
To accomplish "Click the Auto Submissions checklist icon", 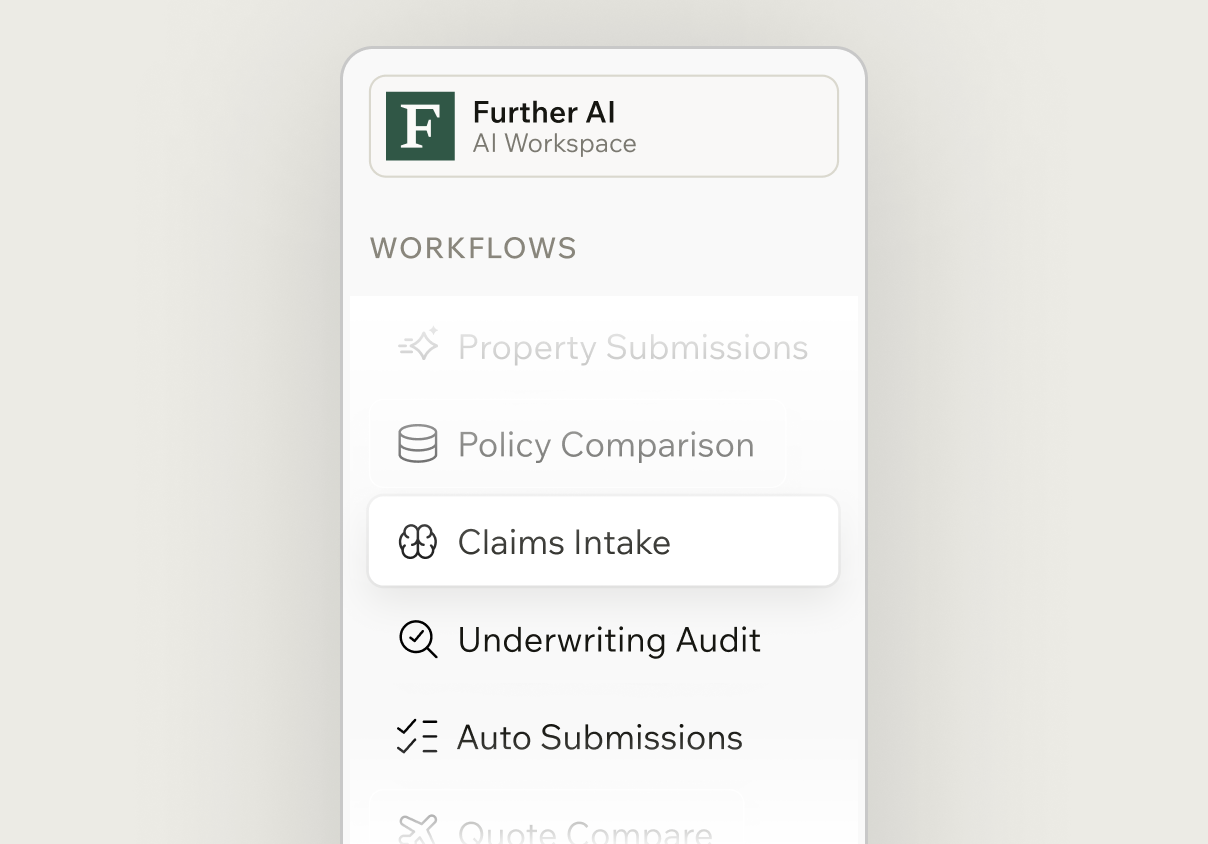I will tap(418, 737).
